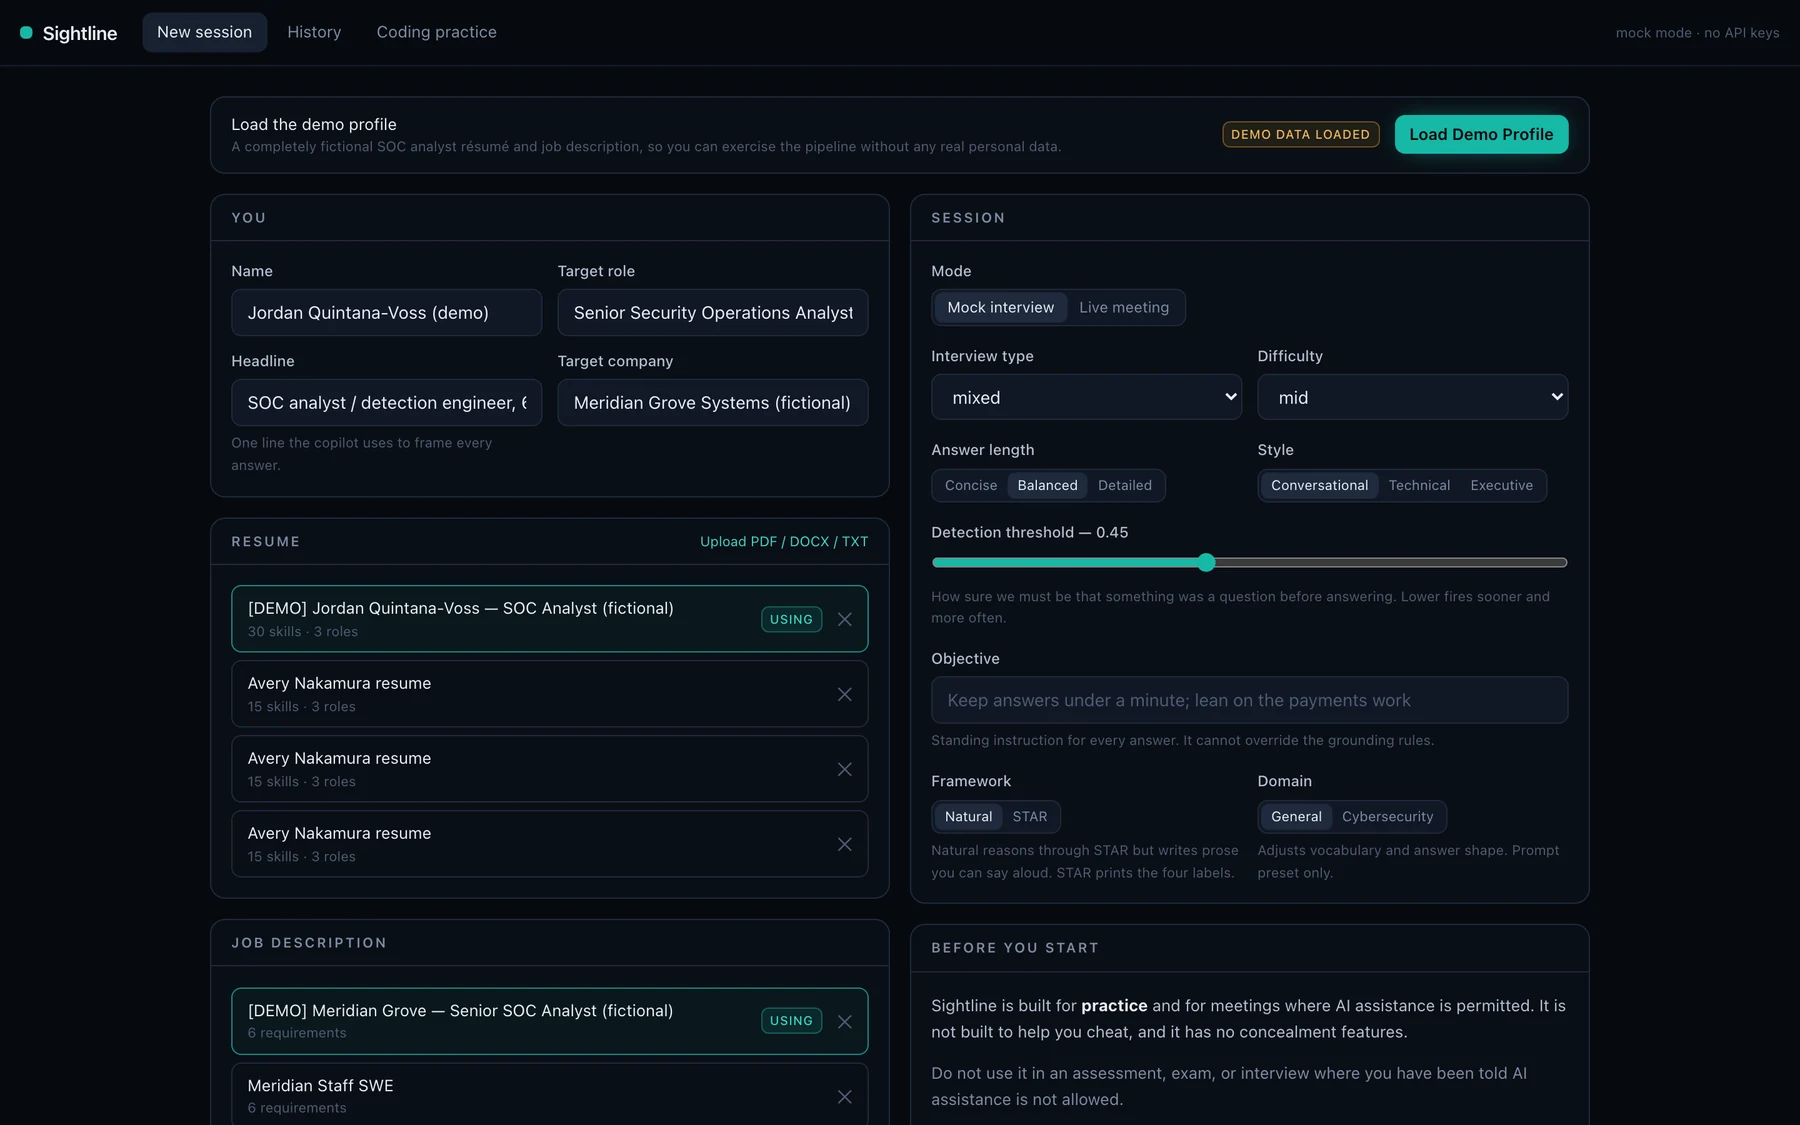
Task: Click the USING badge on the Meridian Grove job
Action: (791, 1021)
